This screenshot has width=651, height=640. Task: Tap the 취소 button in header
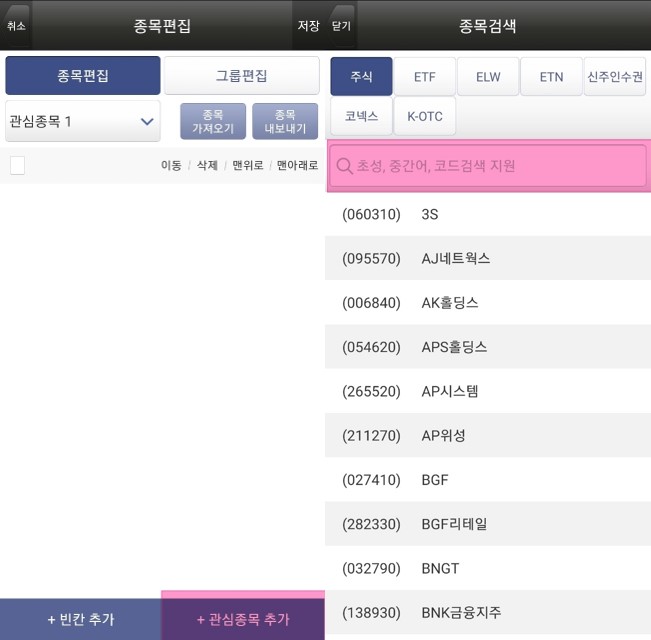click(x=16, y=26)
